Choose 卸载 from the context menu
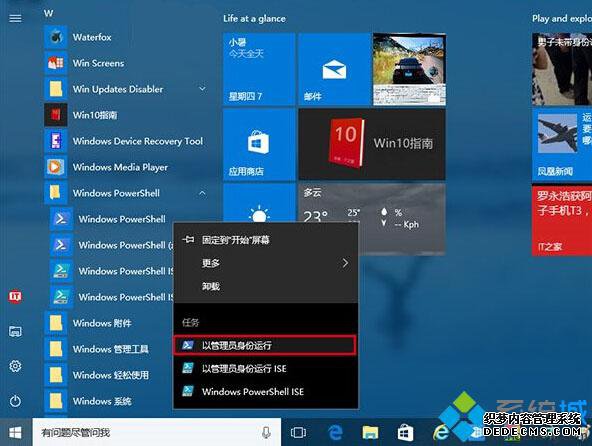Screen dimensions: 592x446 point(265,286)
